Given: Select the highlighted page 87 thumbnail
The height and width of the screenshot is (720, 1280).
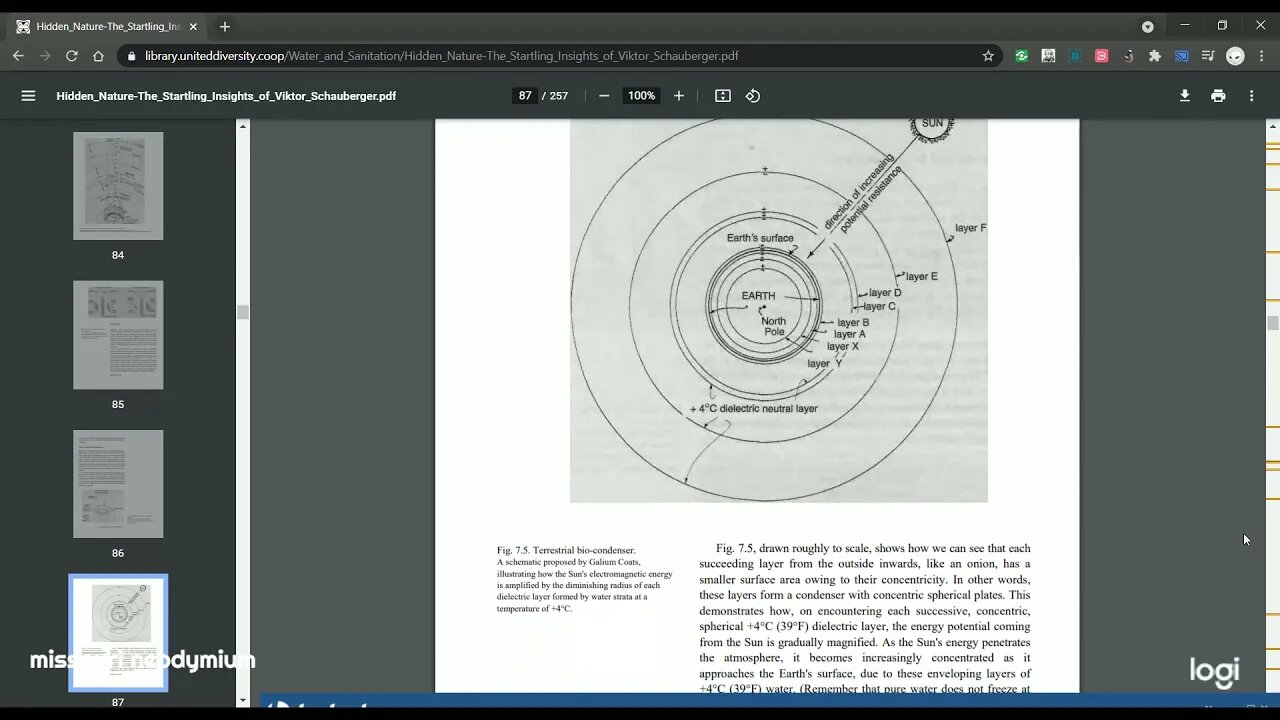Looking at the screenshot, I should 118,633.
